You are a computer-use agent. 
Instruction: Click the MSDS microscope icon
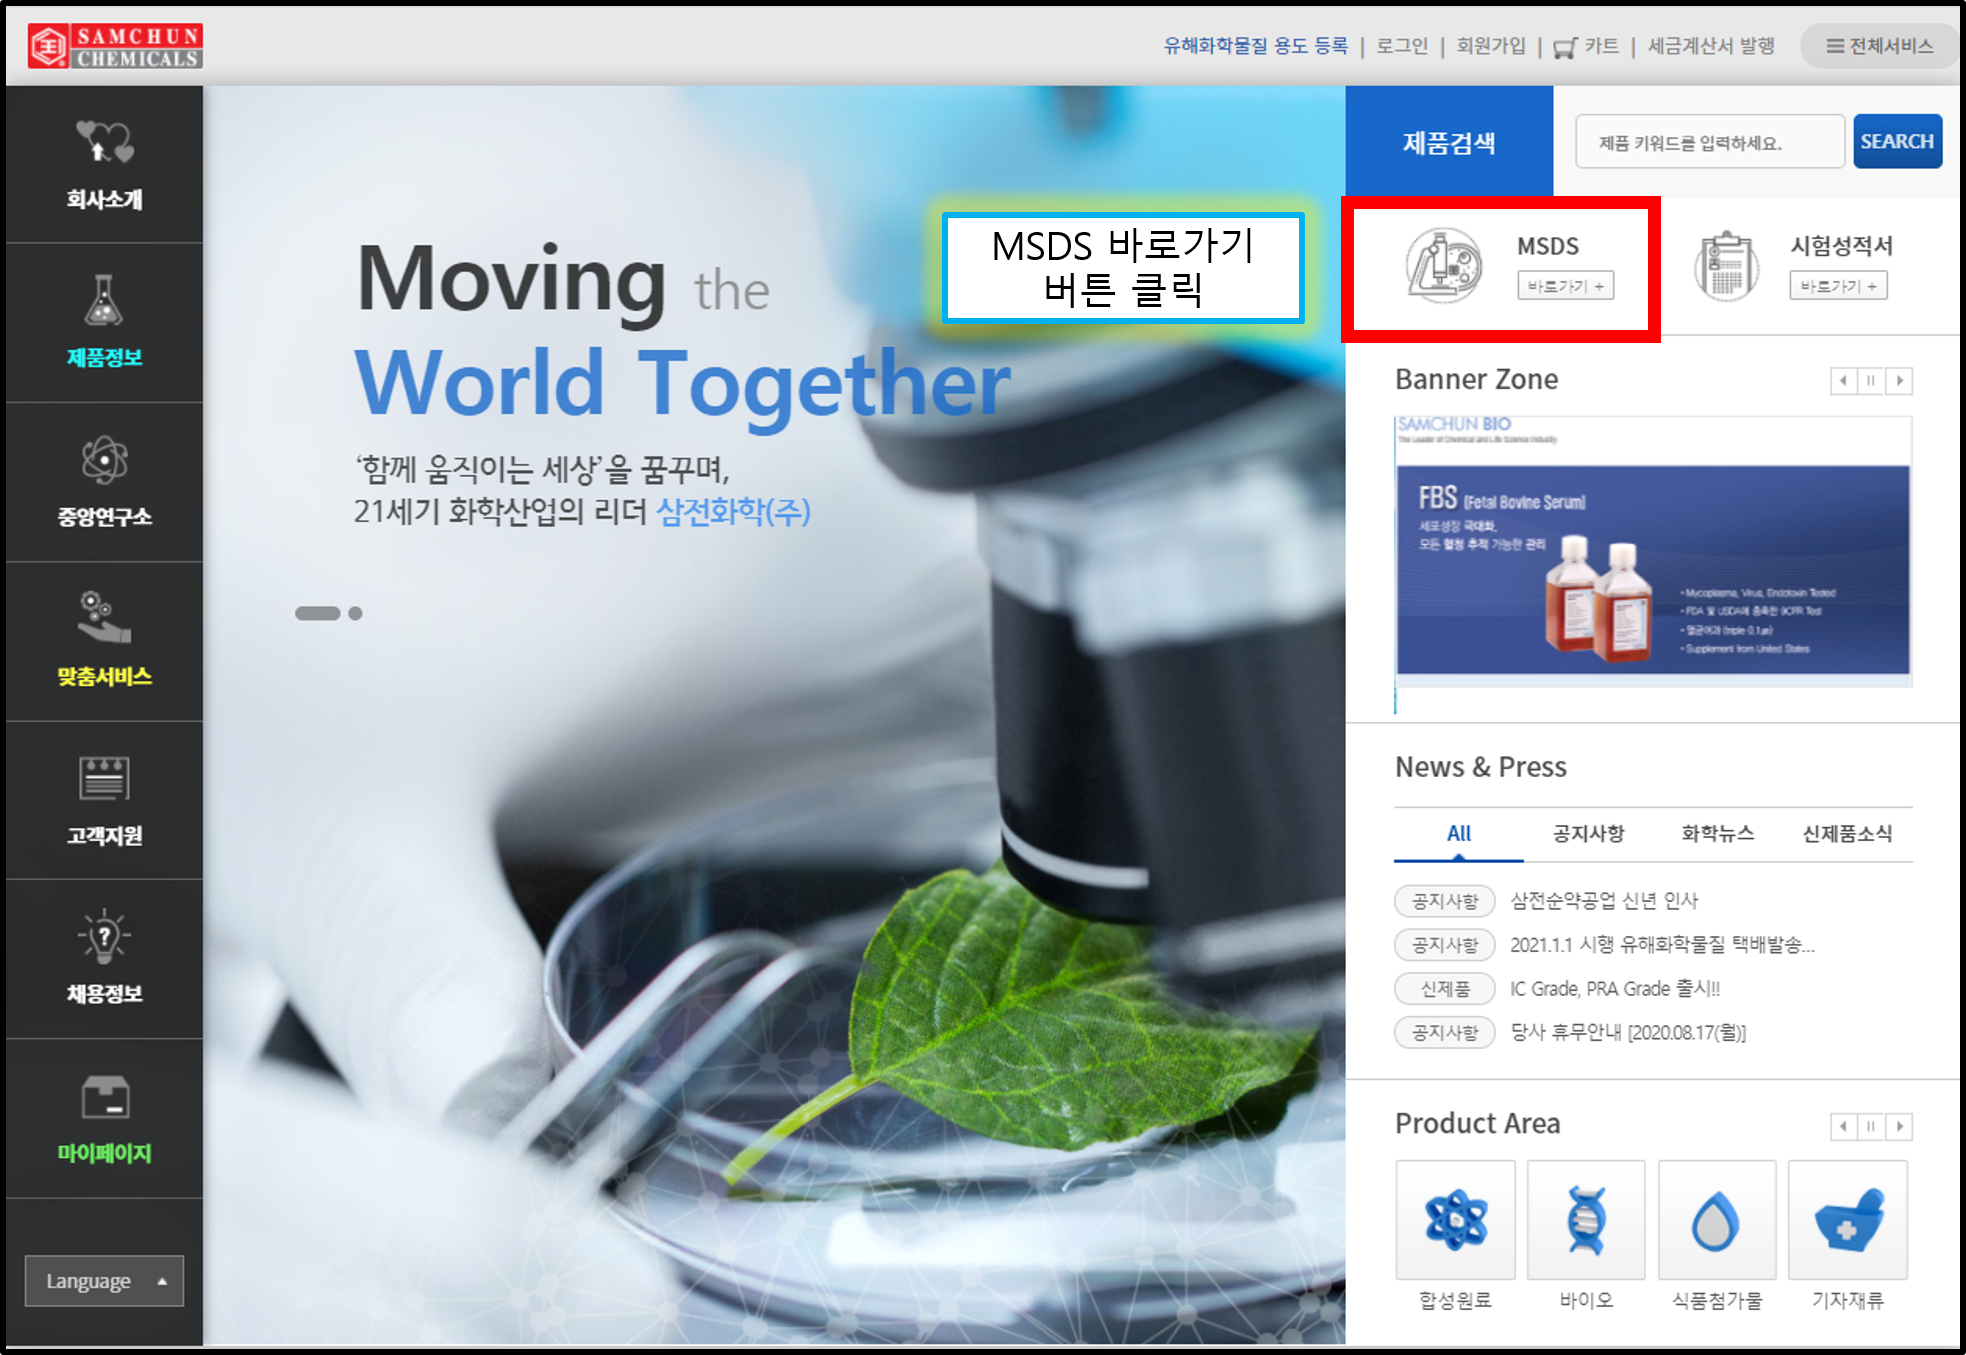click(x=1444, y=265)
